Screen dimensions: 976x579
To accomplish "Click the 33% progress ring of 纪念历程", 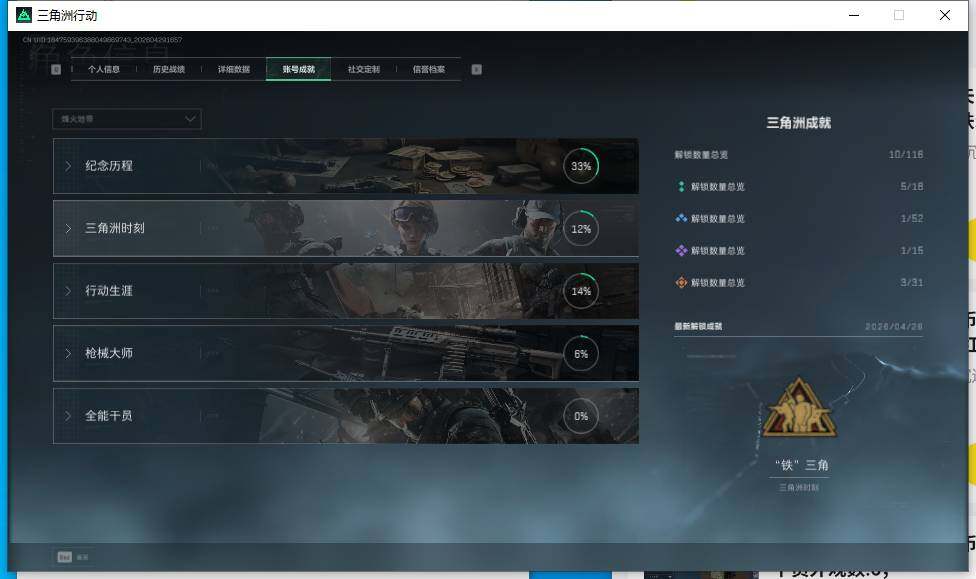I will click(581, 166).
